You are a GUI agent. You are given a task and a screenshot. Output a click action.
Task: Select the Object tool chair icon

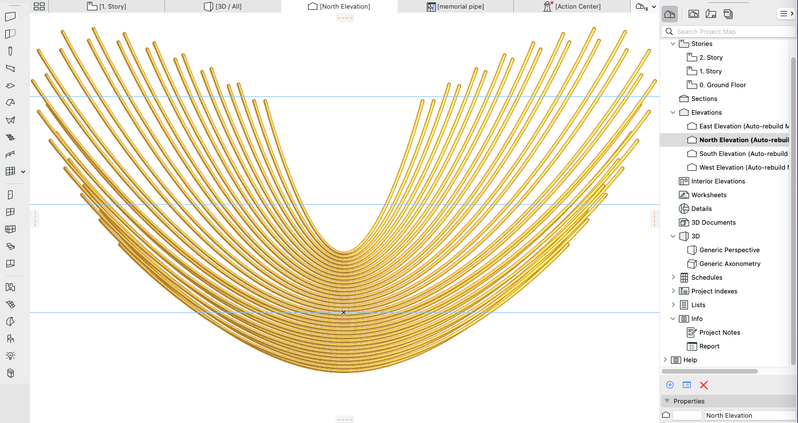(x=10, y=339)
